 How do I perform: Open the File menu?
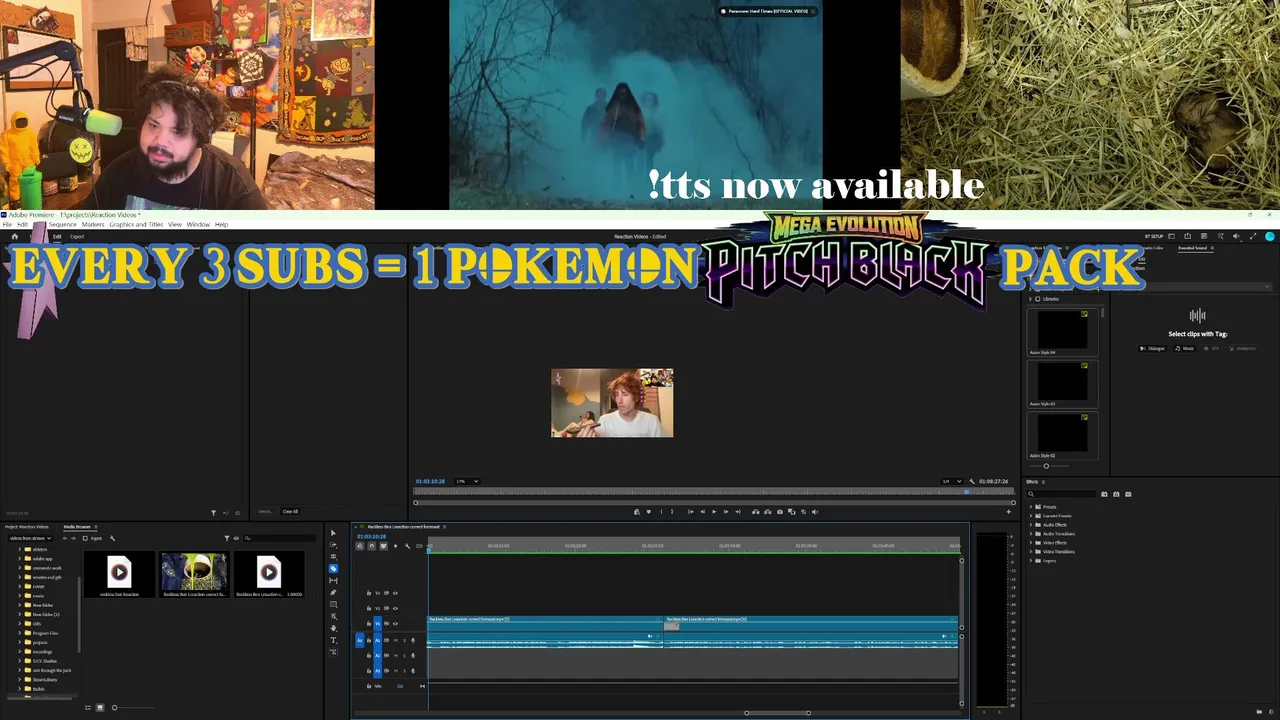(x=7, y=224)
